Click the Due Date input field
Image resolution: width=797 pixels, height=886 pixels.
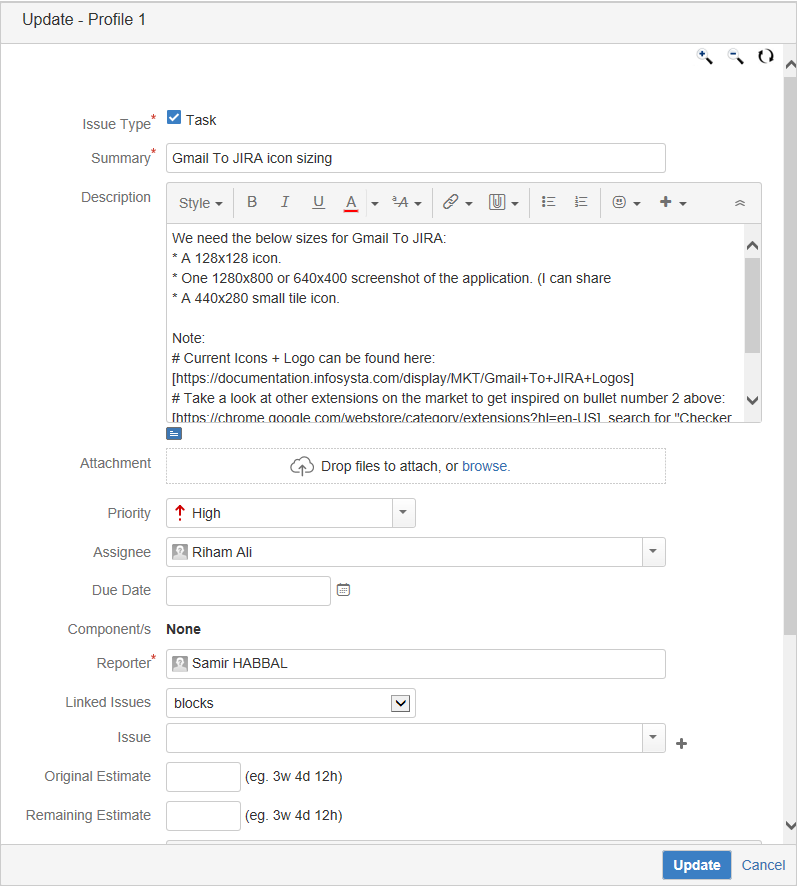(x=248, y=590)
